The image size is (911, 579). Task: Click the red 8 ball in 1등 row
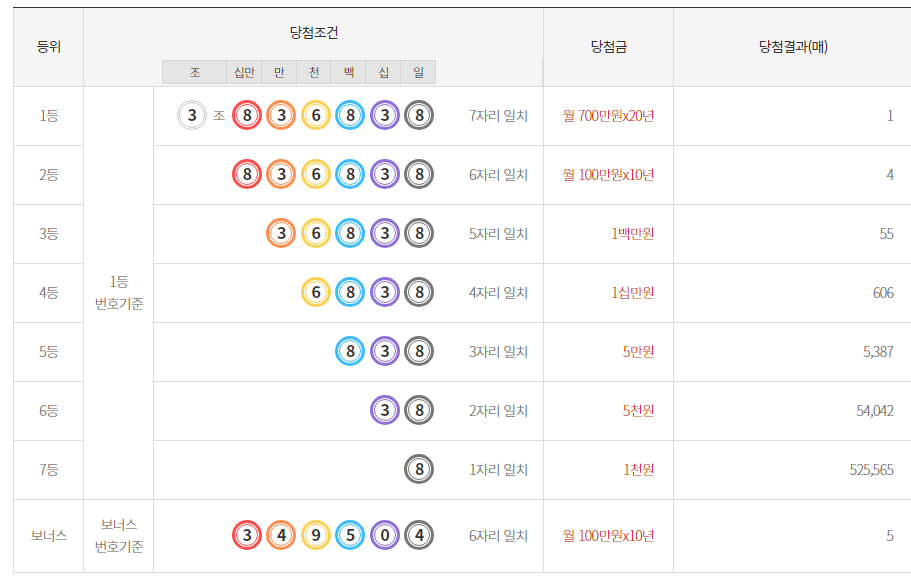[247, 115]
